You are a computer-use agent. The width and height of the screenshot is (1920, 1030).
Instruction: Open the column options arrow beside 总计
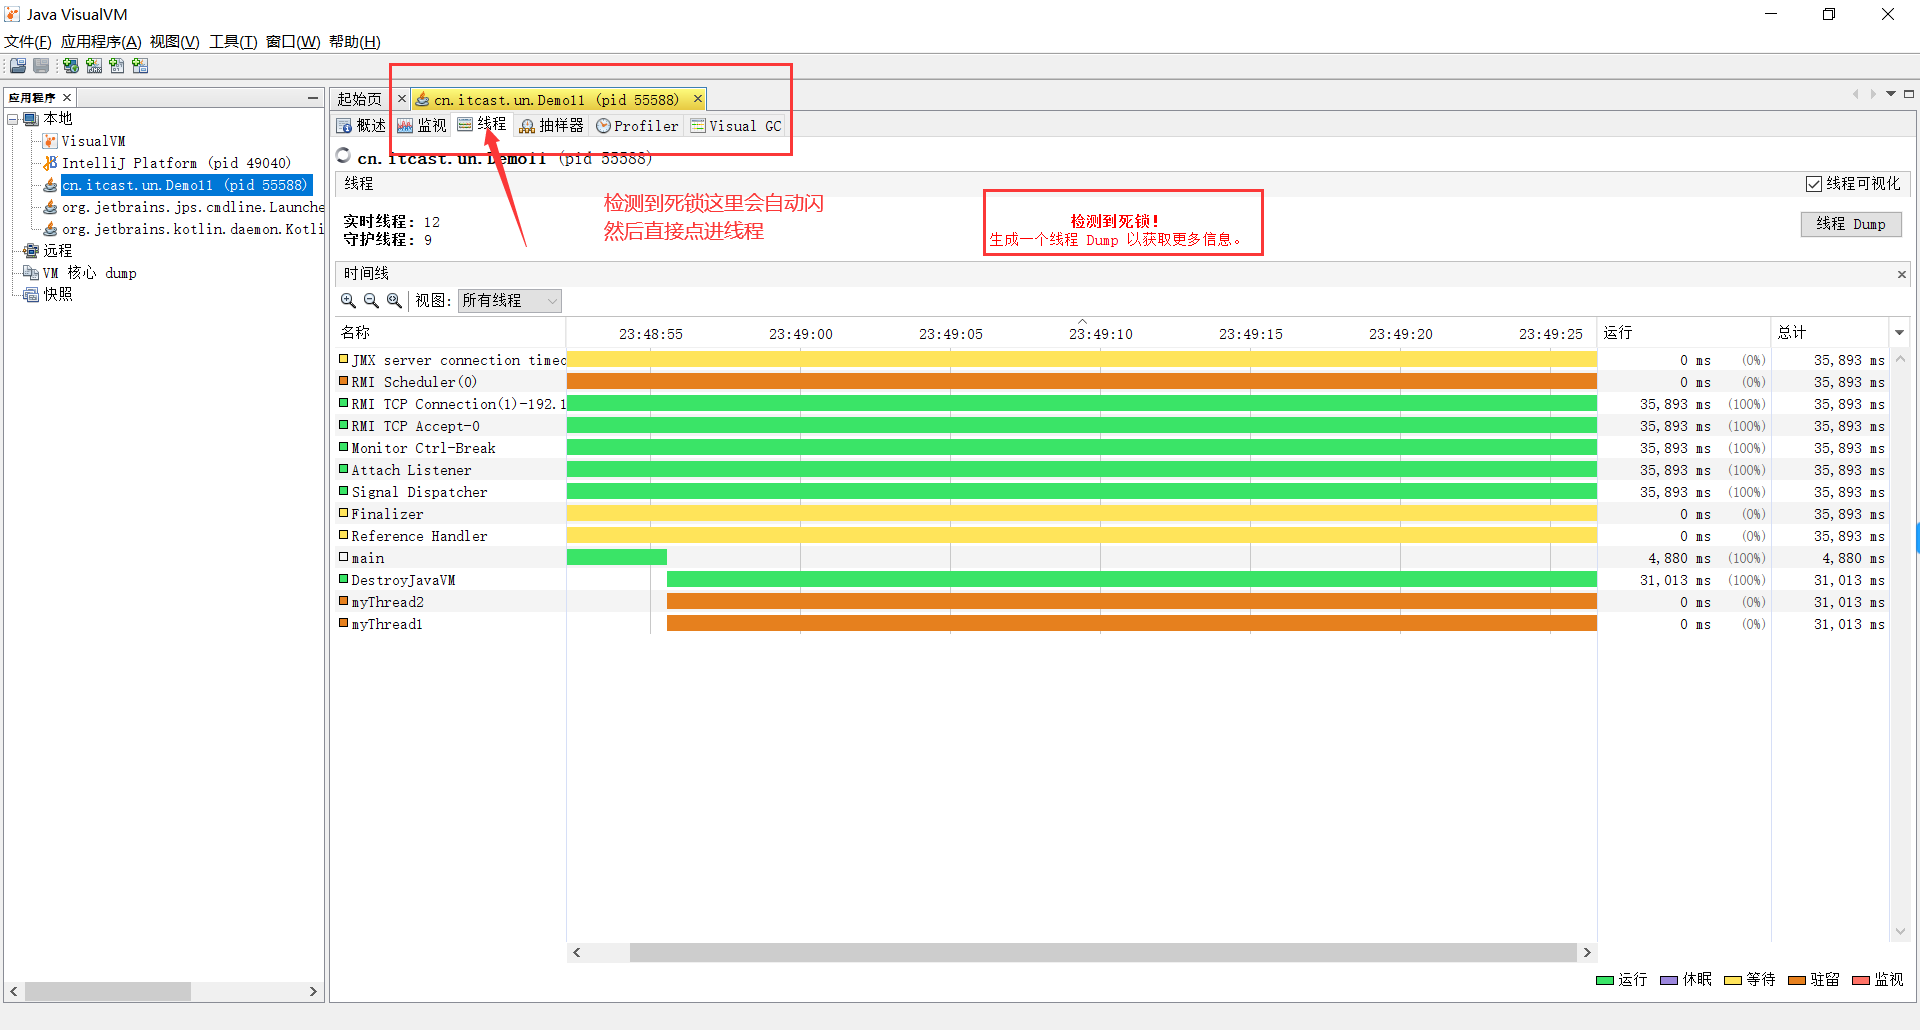[x=1899, y=333]
